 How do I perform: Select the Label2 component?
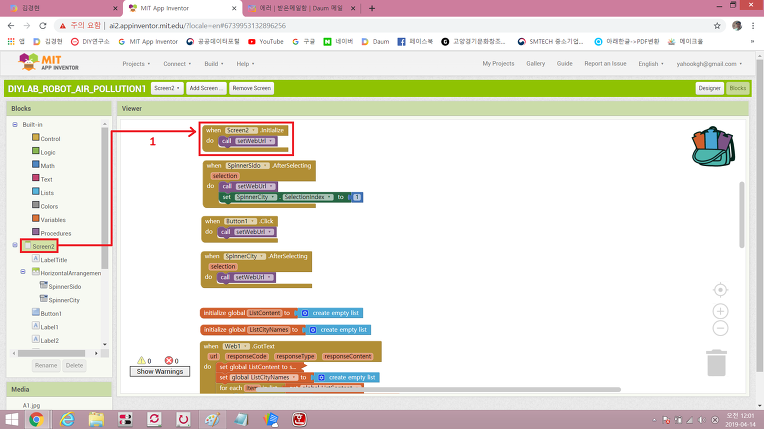point(45,340)
